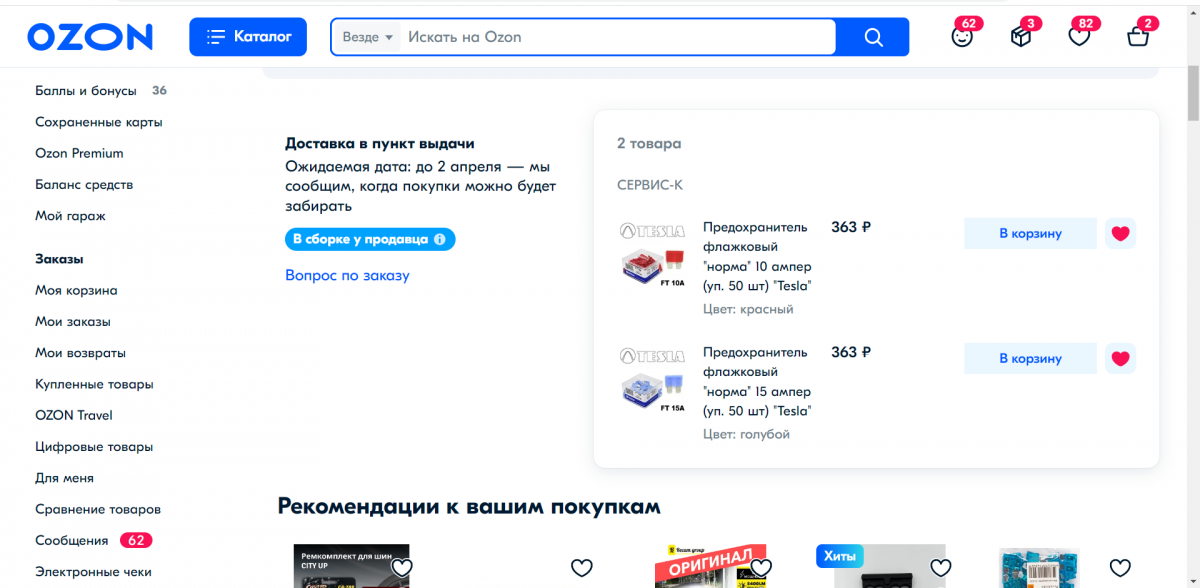Click the Вопрос по заказу link

pos(347,275)
